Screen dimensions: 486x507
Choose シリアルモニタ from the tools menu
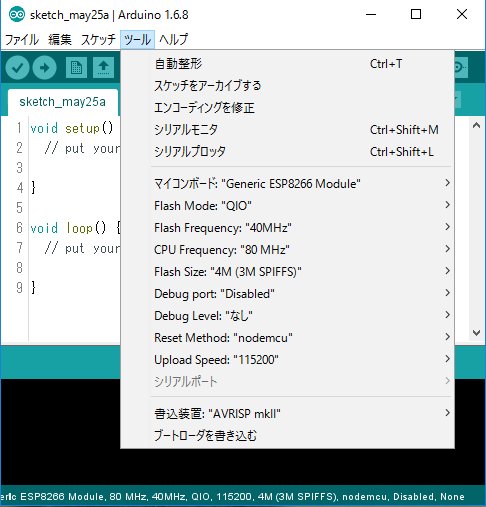click(x=287, y=129)
